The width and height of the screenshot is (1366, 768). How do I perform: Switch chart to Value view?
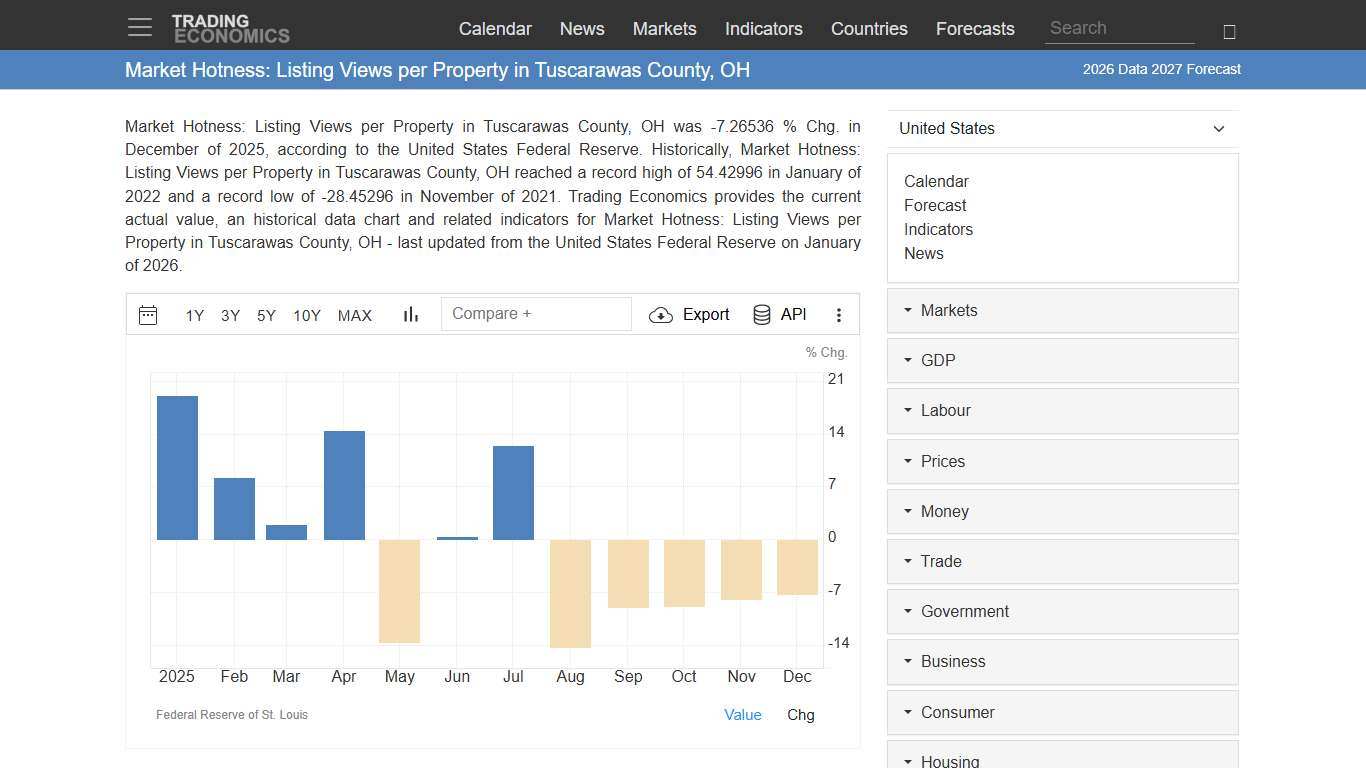tap(743, 715)
